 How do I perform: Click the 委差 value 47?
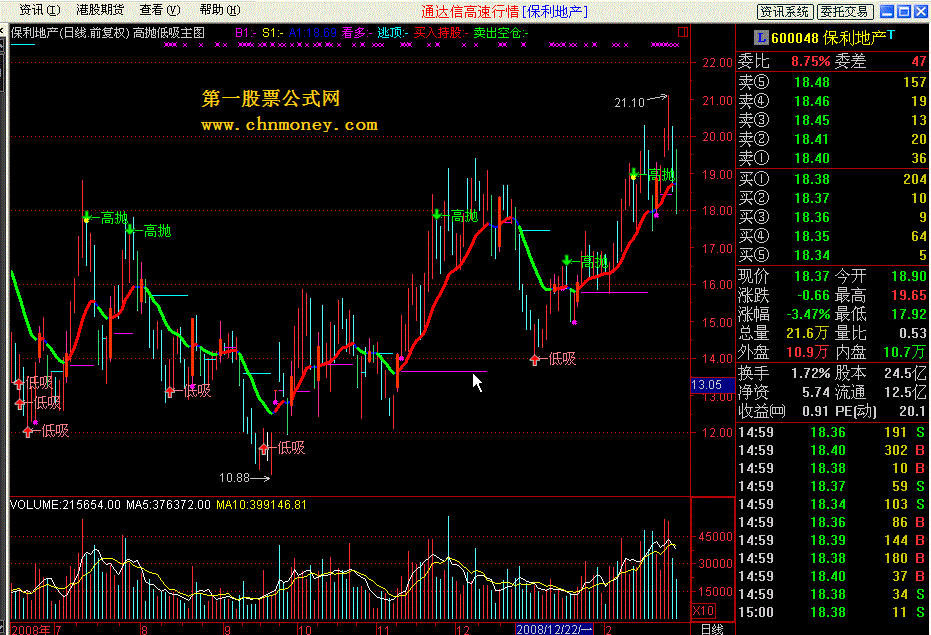tap(919, 61)
